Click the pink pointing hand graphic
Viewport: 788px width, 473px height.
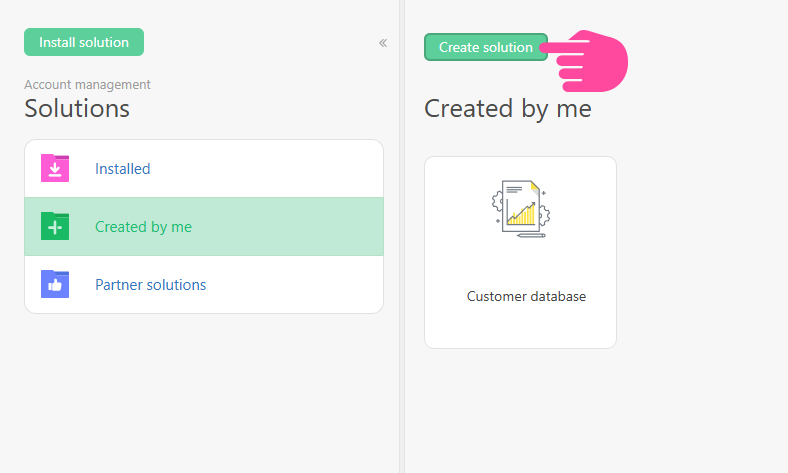[584, 61]
